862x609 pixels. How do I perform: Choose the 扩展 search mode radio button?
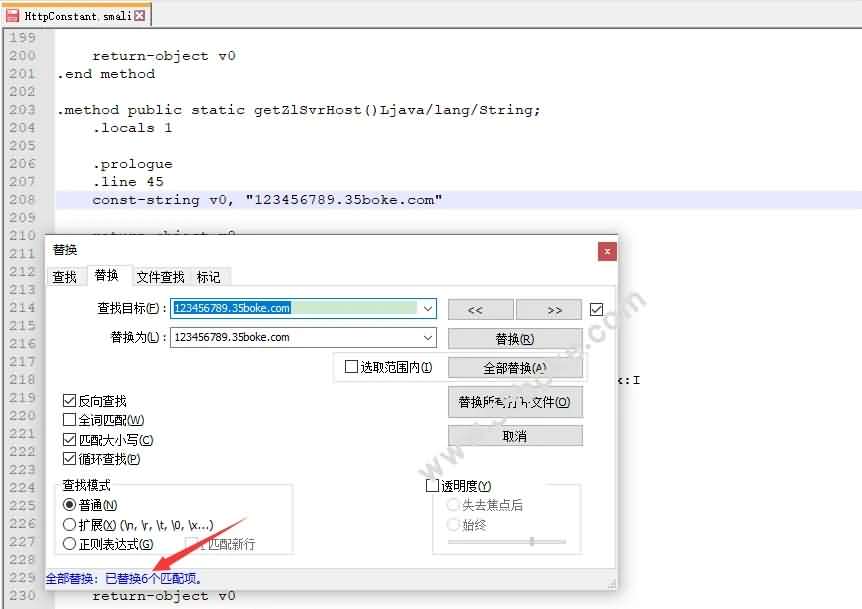pos(70,525)
